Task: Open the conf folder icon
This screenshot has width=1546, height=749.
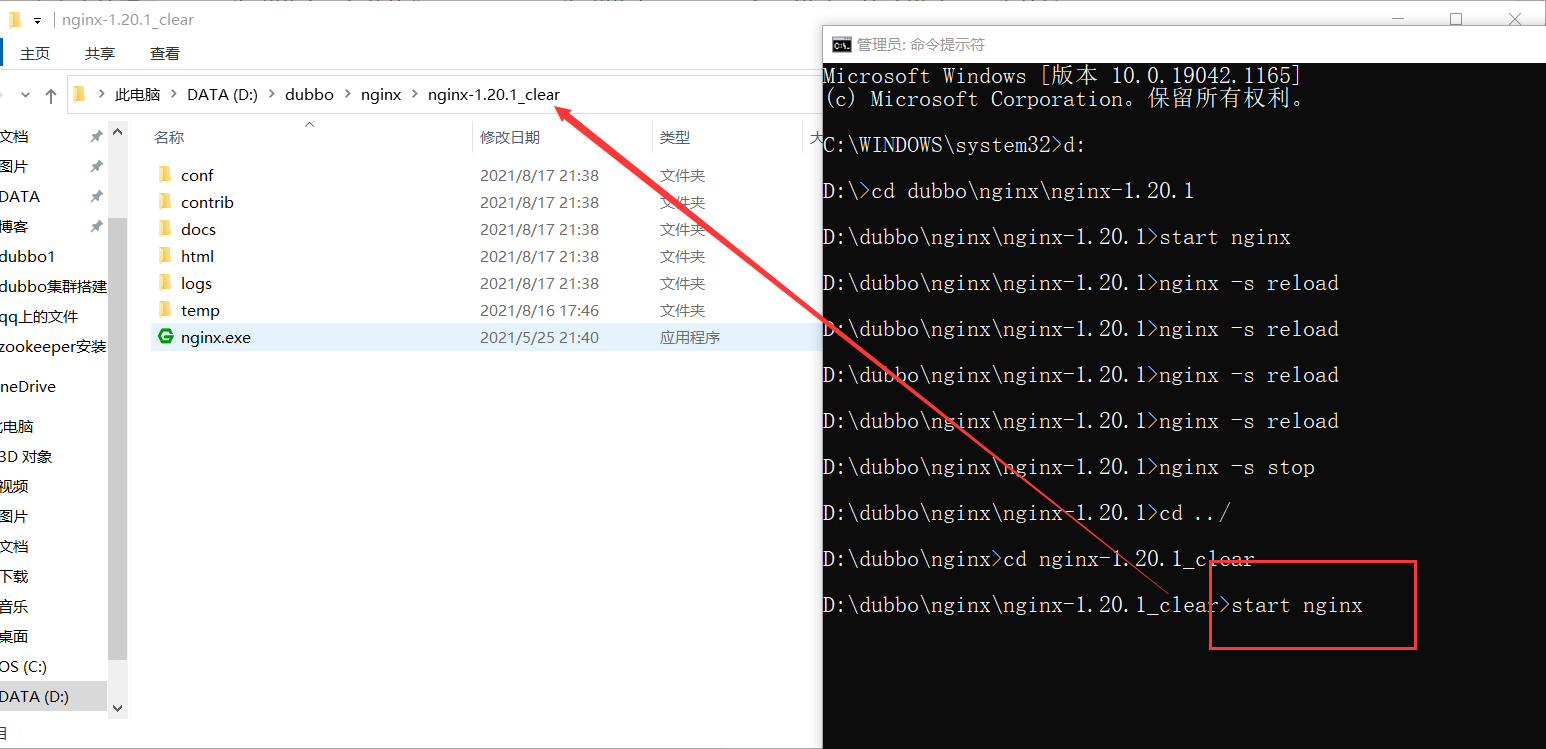Action: pyautogui.click(x=166, y=175)
